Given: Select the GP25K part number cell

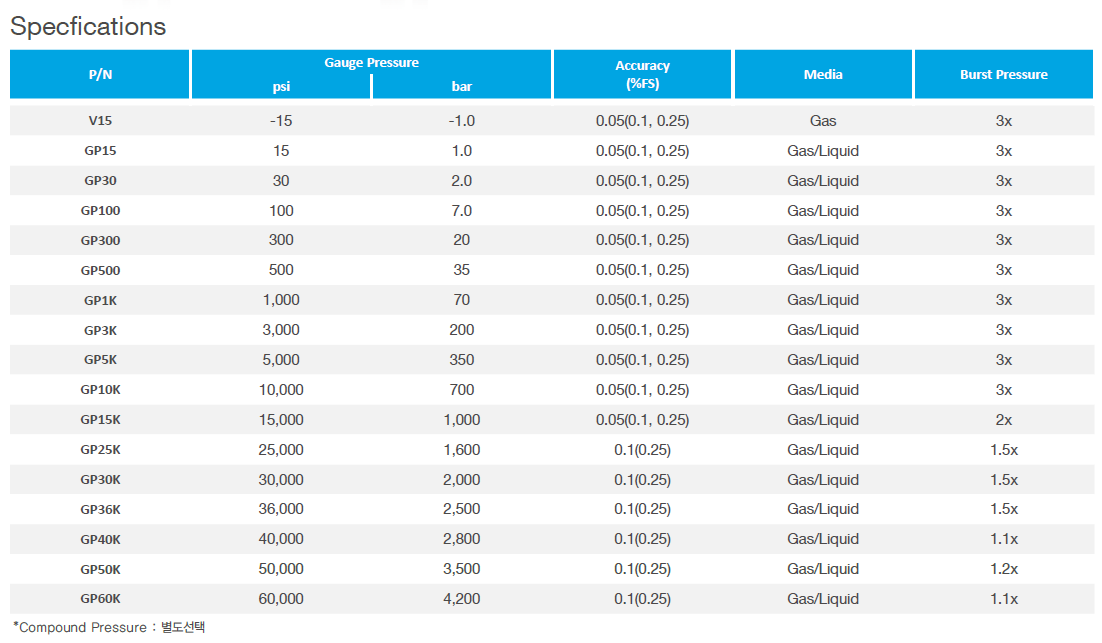Looking at the screenshot, I should click(100, 450).
